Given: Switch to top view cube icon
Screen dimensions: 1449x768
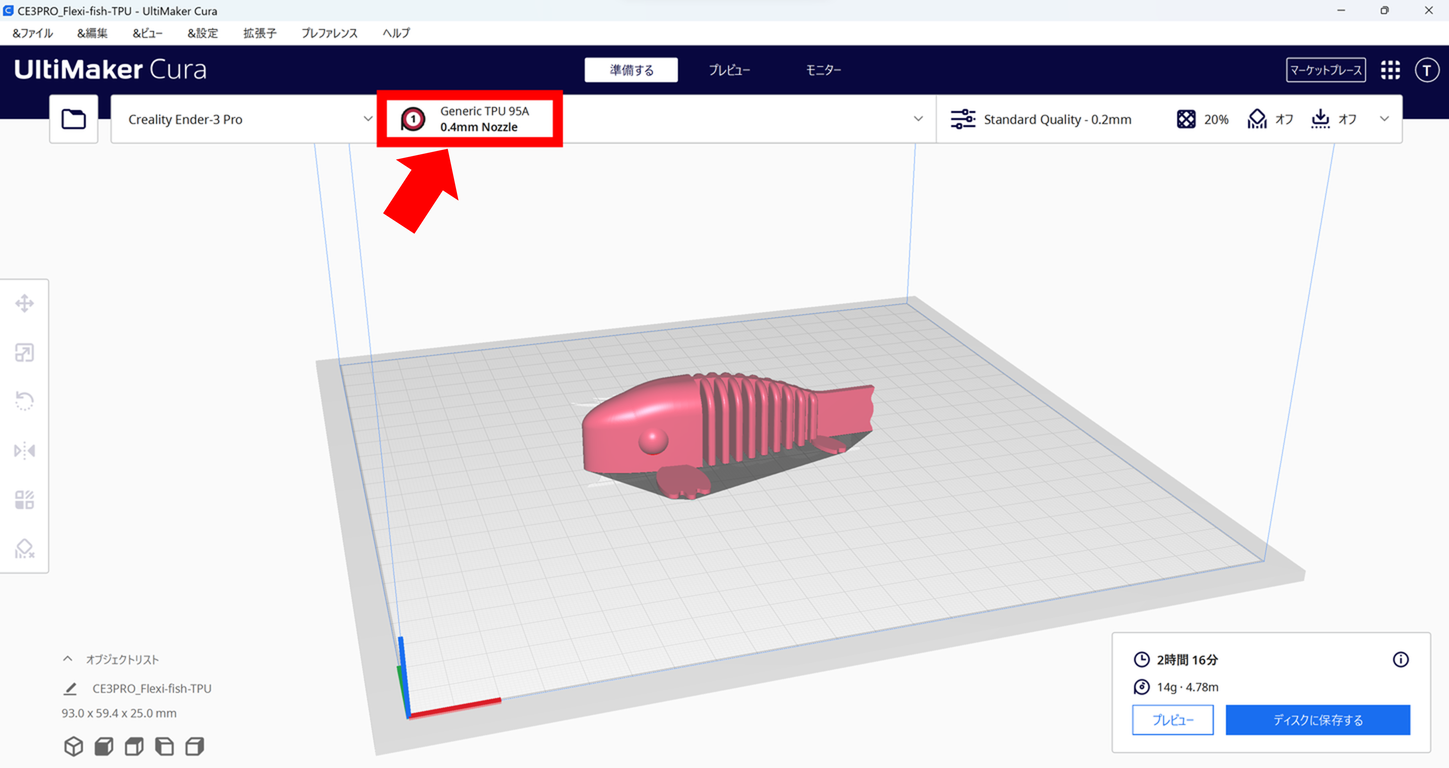Looking at the screenshot, I should 134,746.
